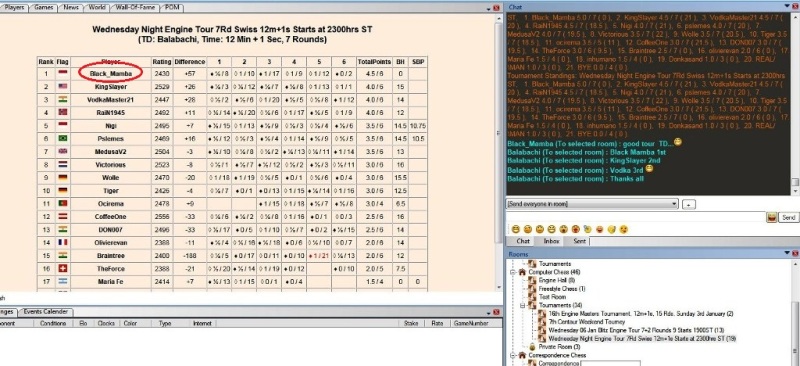Screen dimensions: 800x366
Task: Click the Freestyle Chess room icon
Action: point(532,288)
